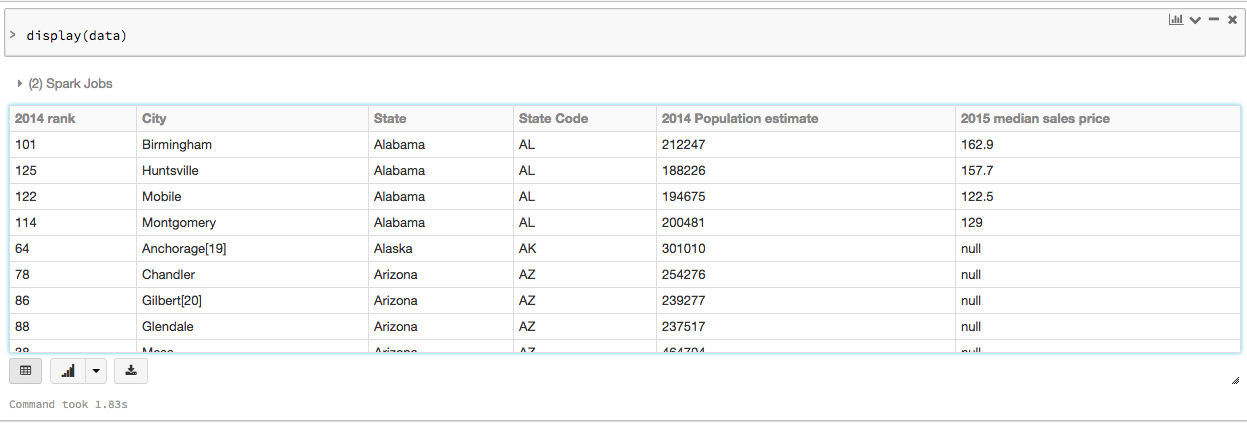Click the City column header
The image size is (1247, 424).
pyautogui.click(x=154, y=119)
